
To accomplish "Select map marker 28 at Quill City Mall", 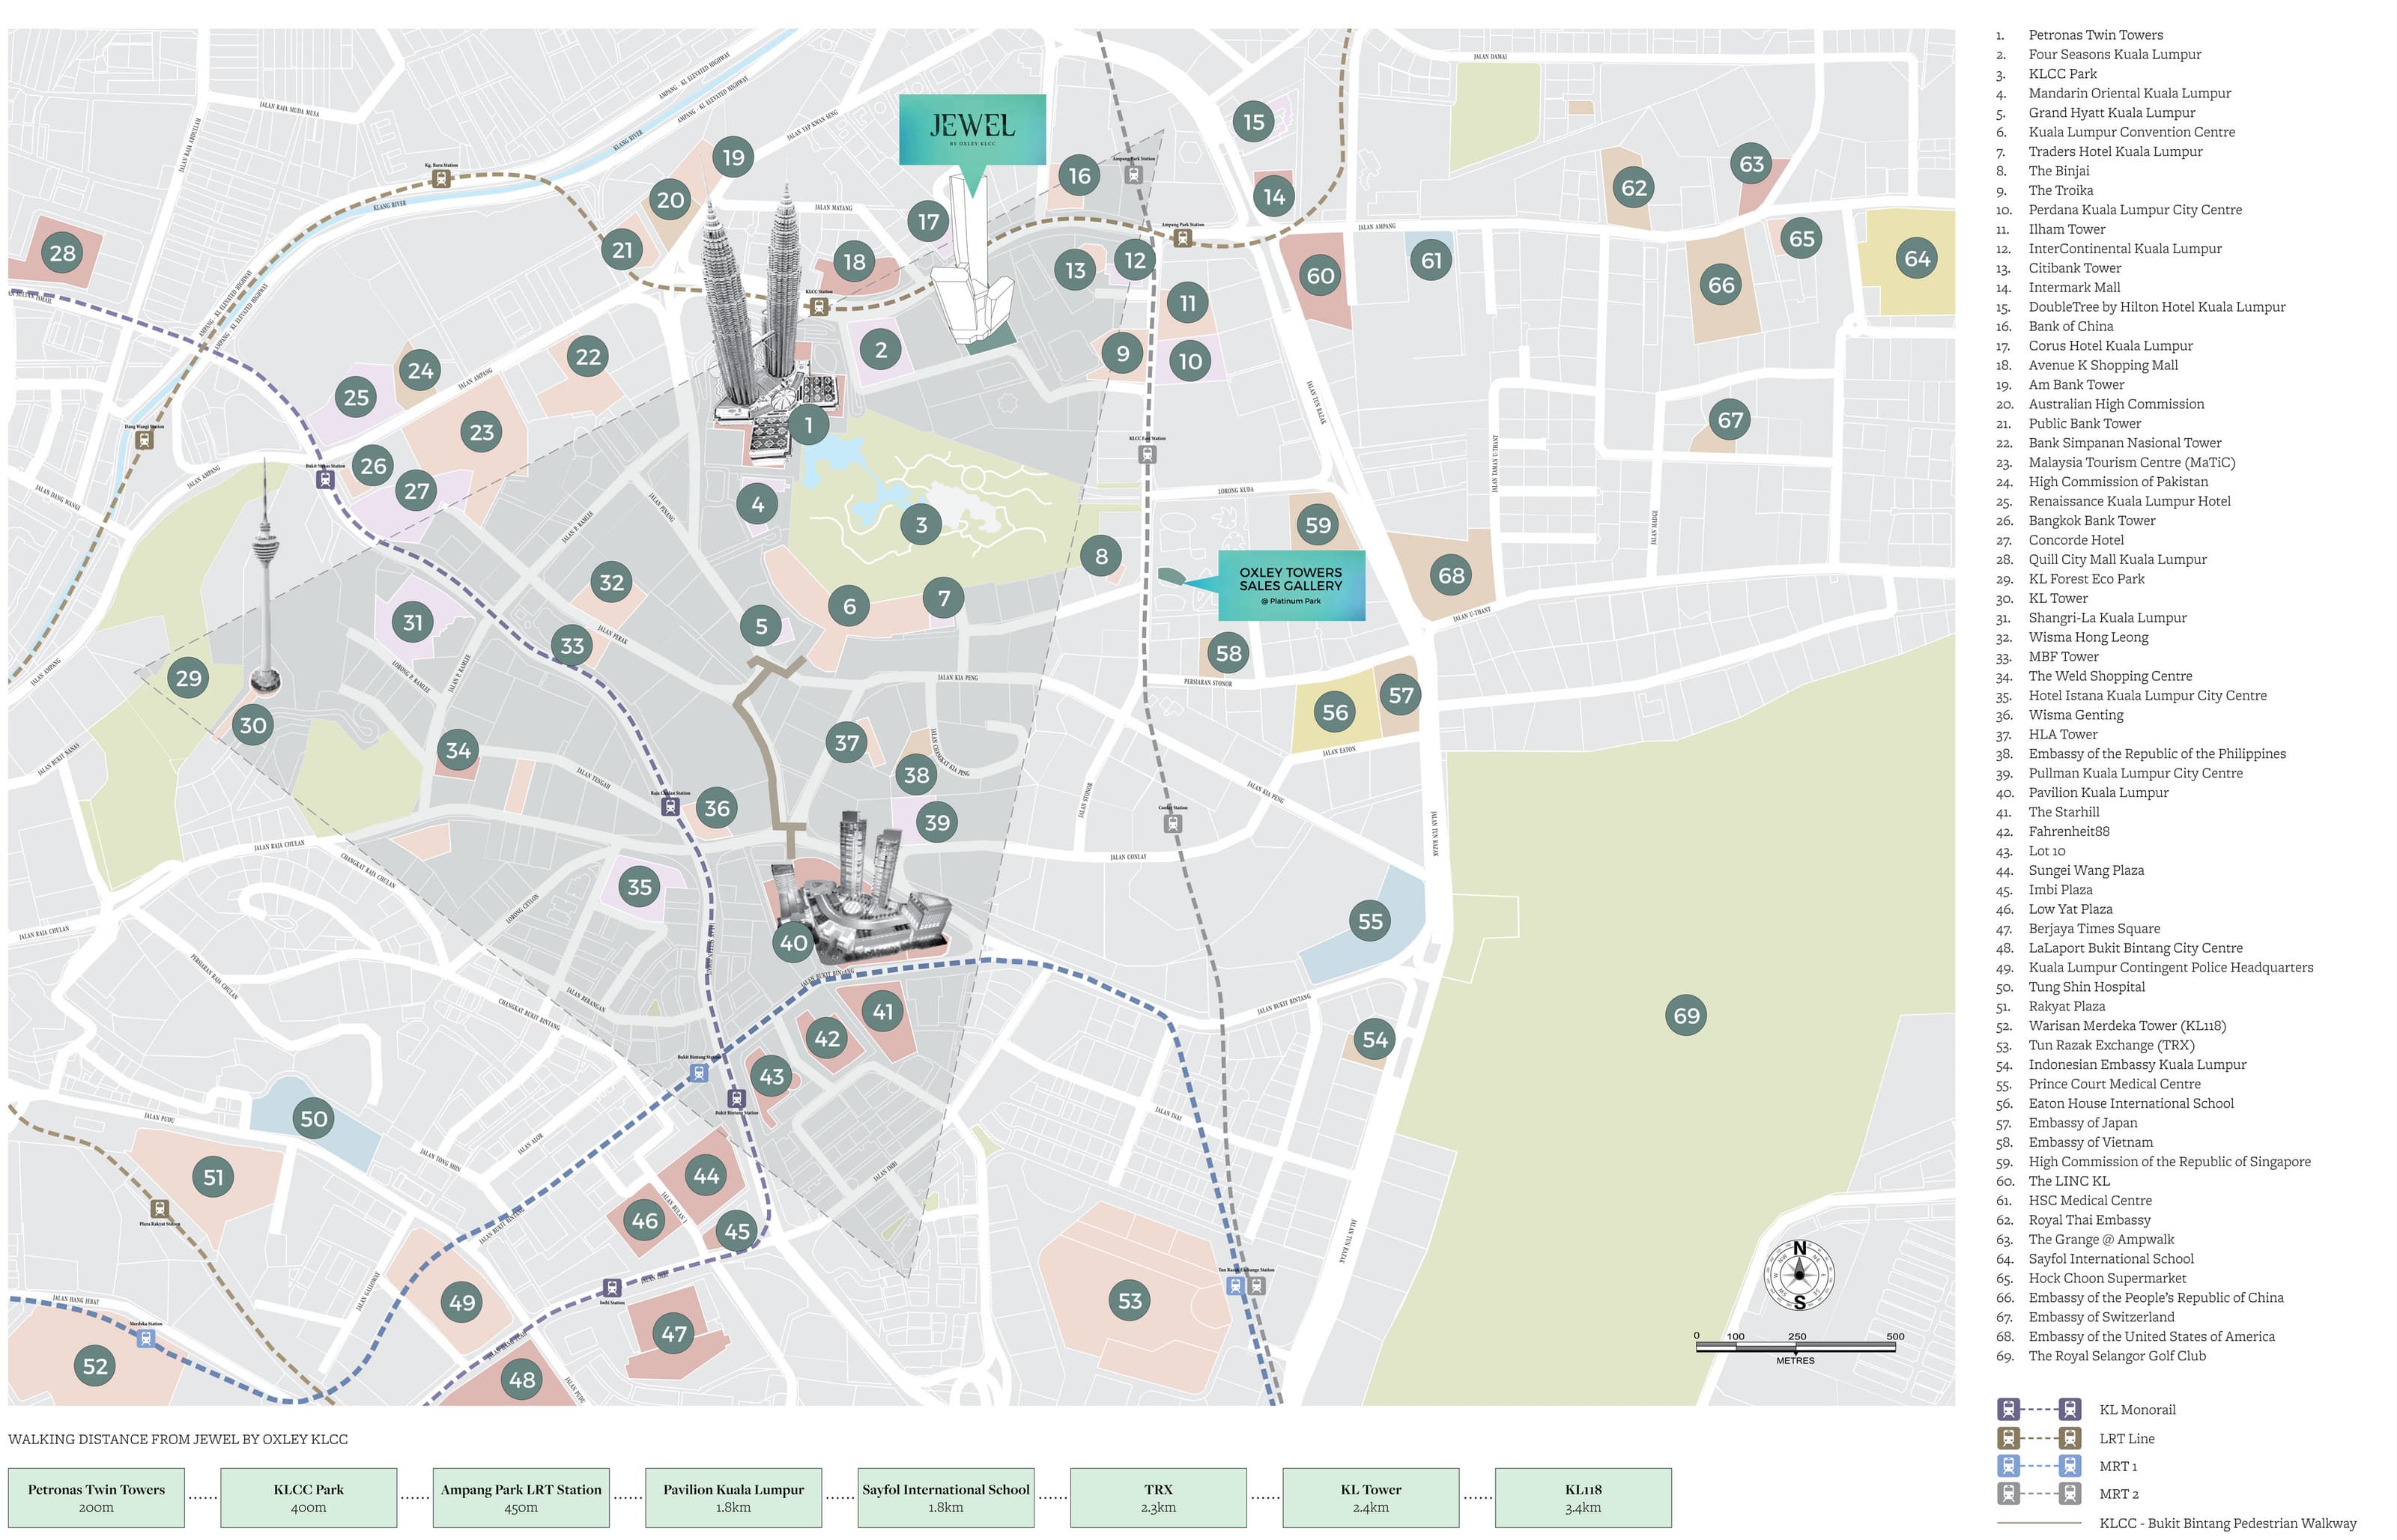I will (x=62, y=253).
